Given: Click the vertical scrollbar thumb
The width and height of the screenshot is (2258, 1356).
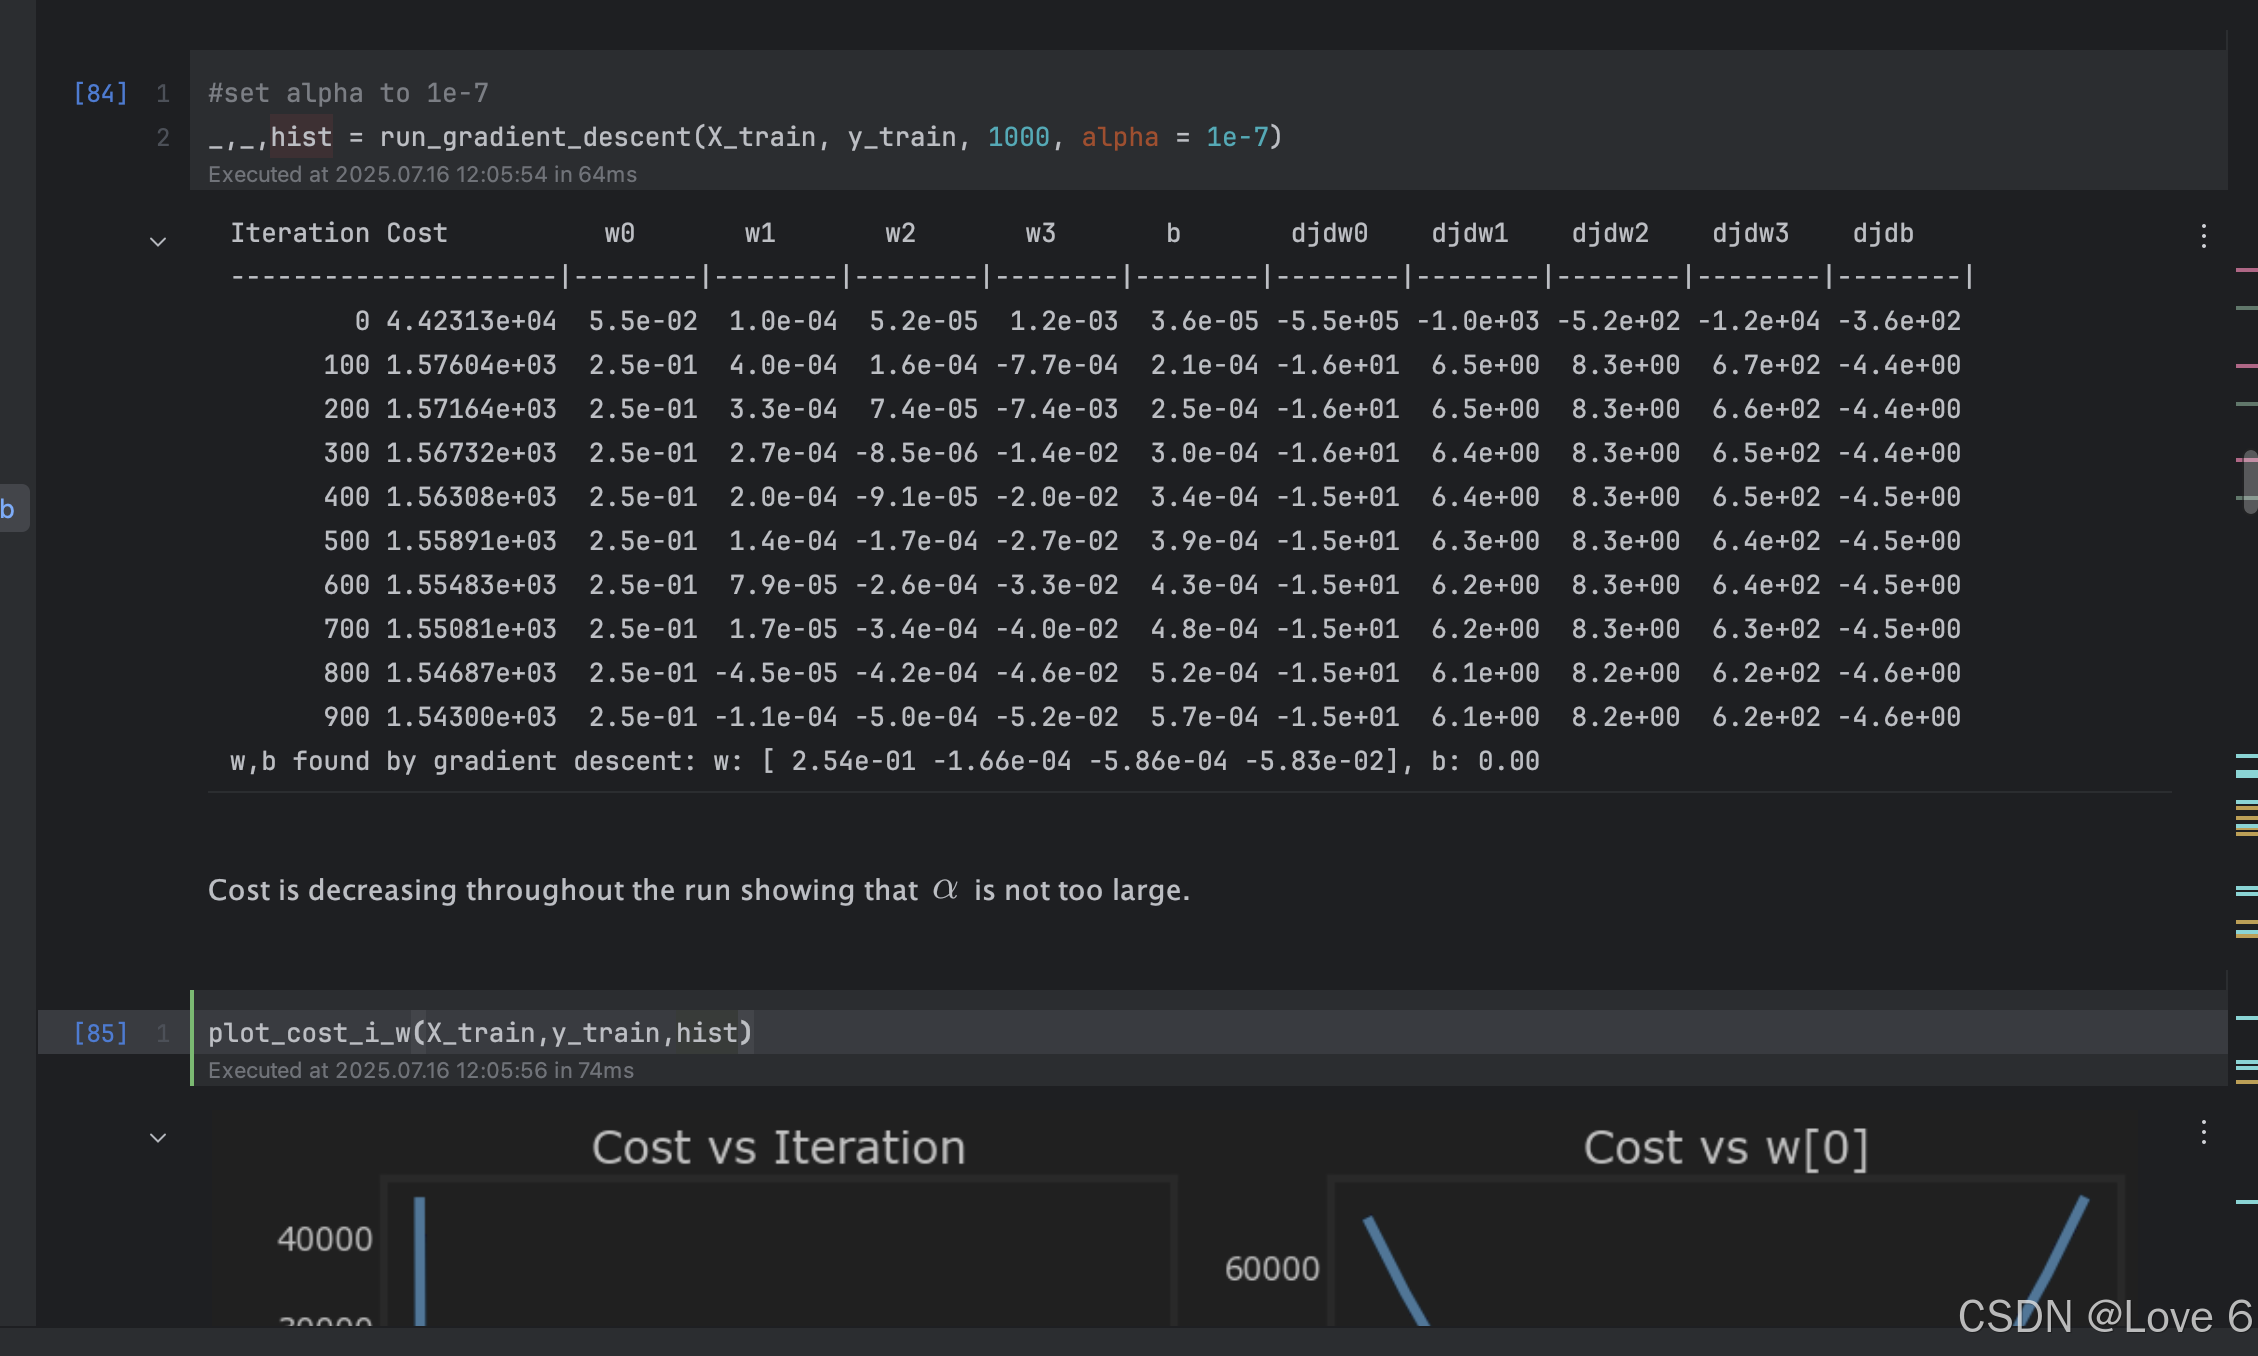Looking at the screenshot, I should pyautogui.click(x=2250, y=481).
